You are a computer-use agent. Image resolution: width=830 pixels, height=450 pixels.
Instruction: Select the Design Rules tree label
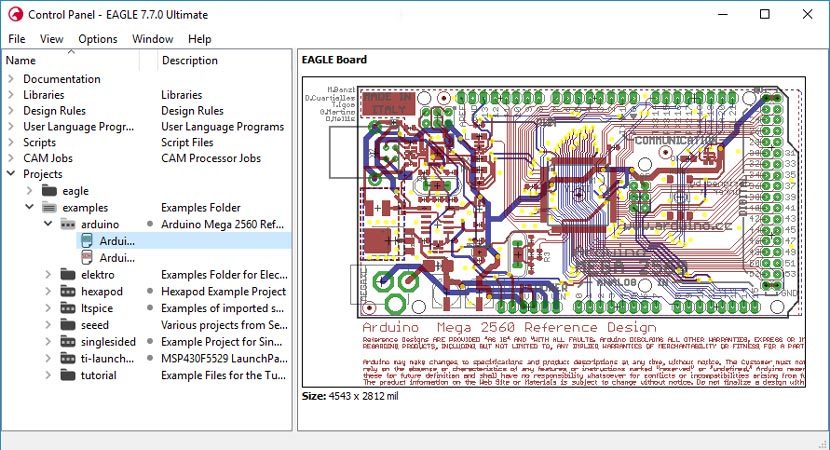tap(54, 111)
